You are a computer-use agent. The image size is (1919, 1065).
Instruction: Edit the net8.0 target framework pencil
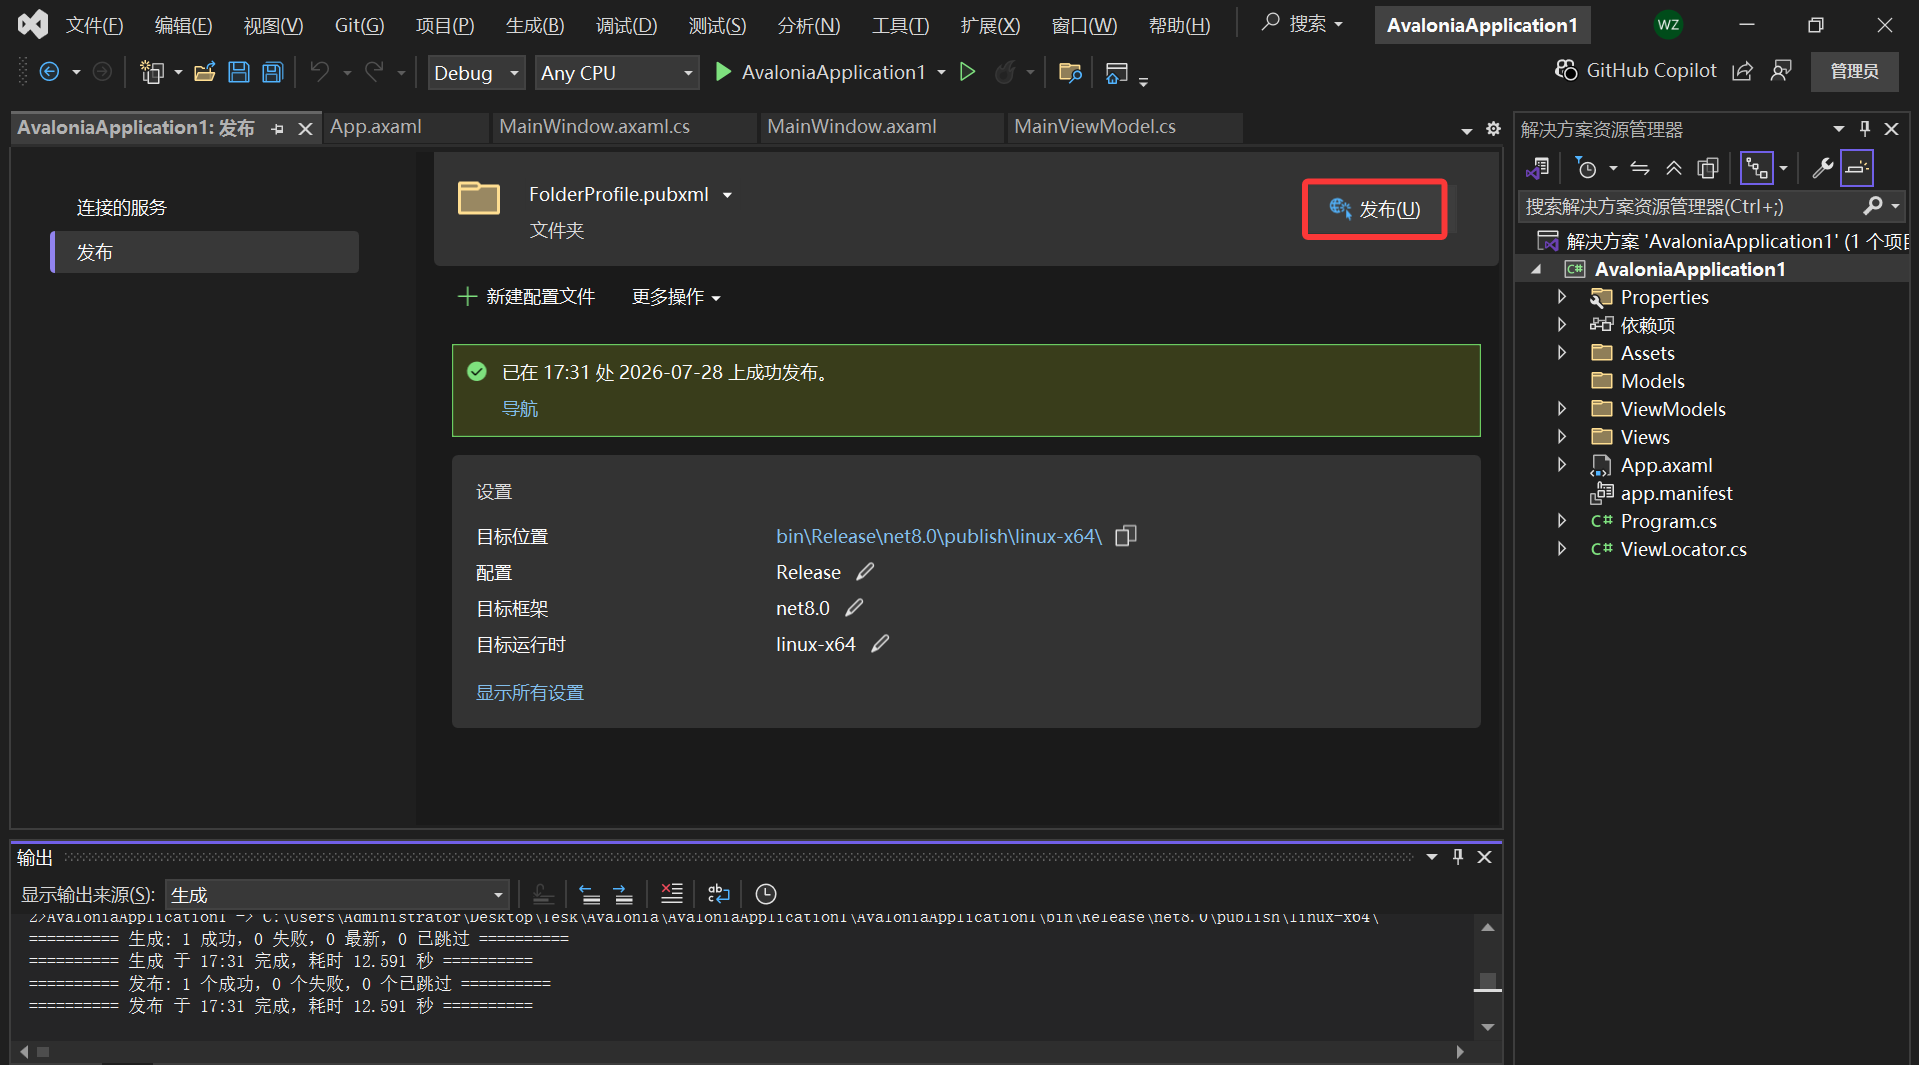point(854,608)
